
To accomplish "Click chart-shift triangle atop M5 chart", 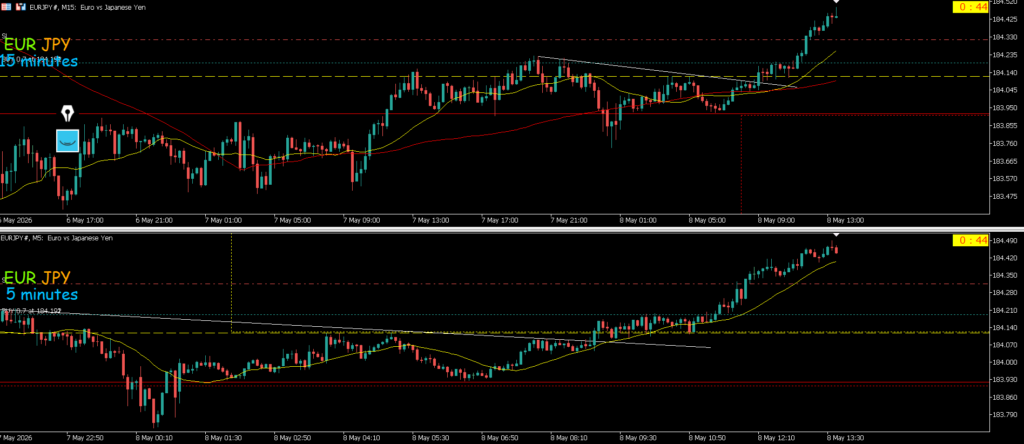I will click(x=837, y=234).
